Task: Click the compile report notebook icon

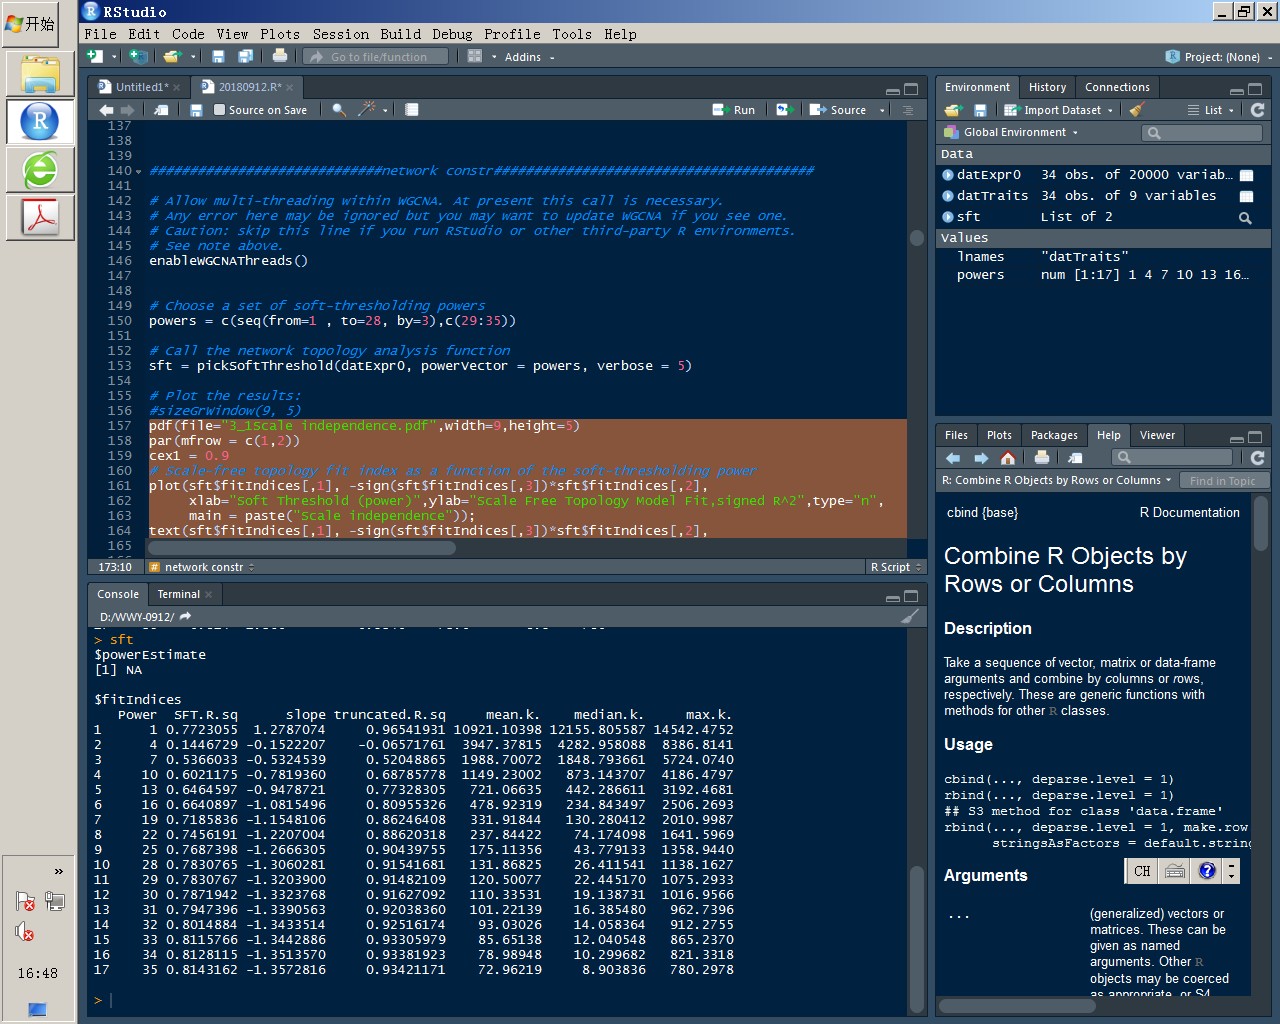Action: point(411,110)
